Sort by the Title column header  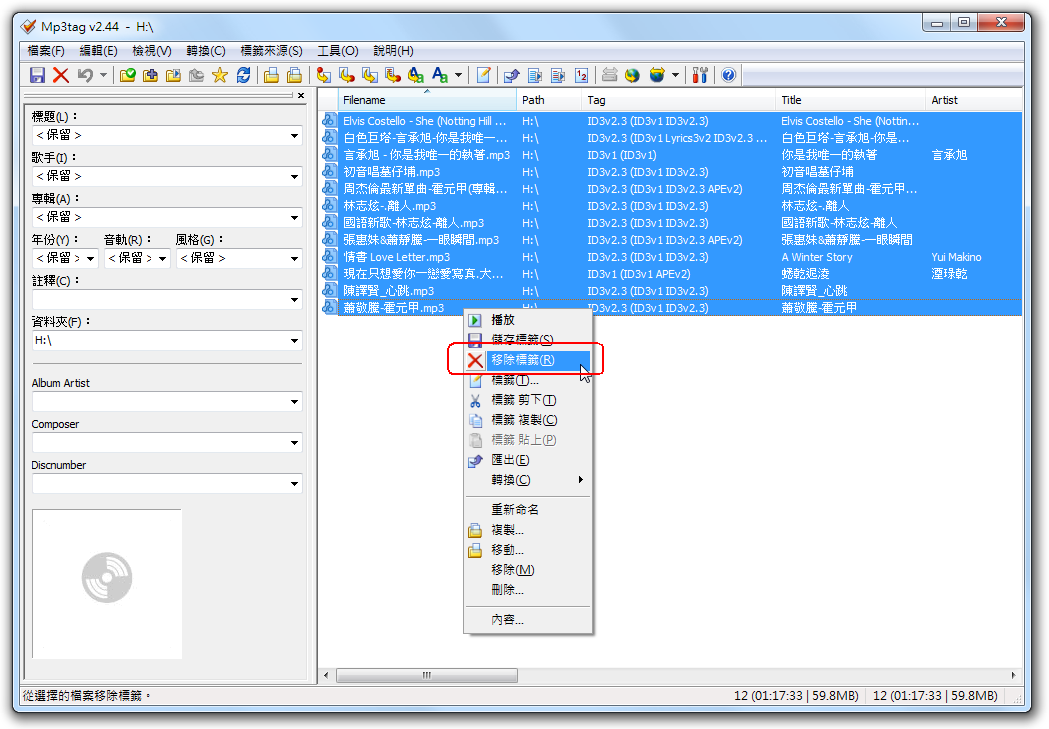pos(851,100)
